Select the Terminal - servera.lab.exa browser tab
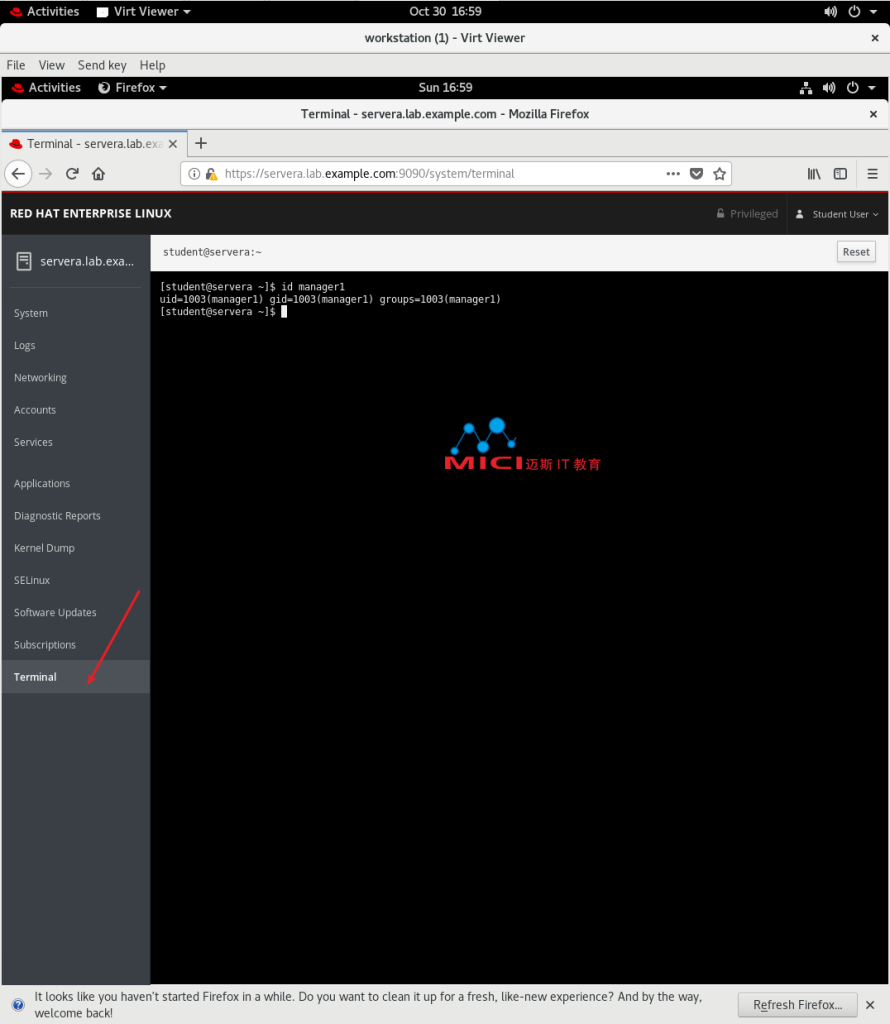This screenshot has width=890, height=1024. pos(95,144)
